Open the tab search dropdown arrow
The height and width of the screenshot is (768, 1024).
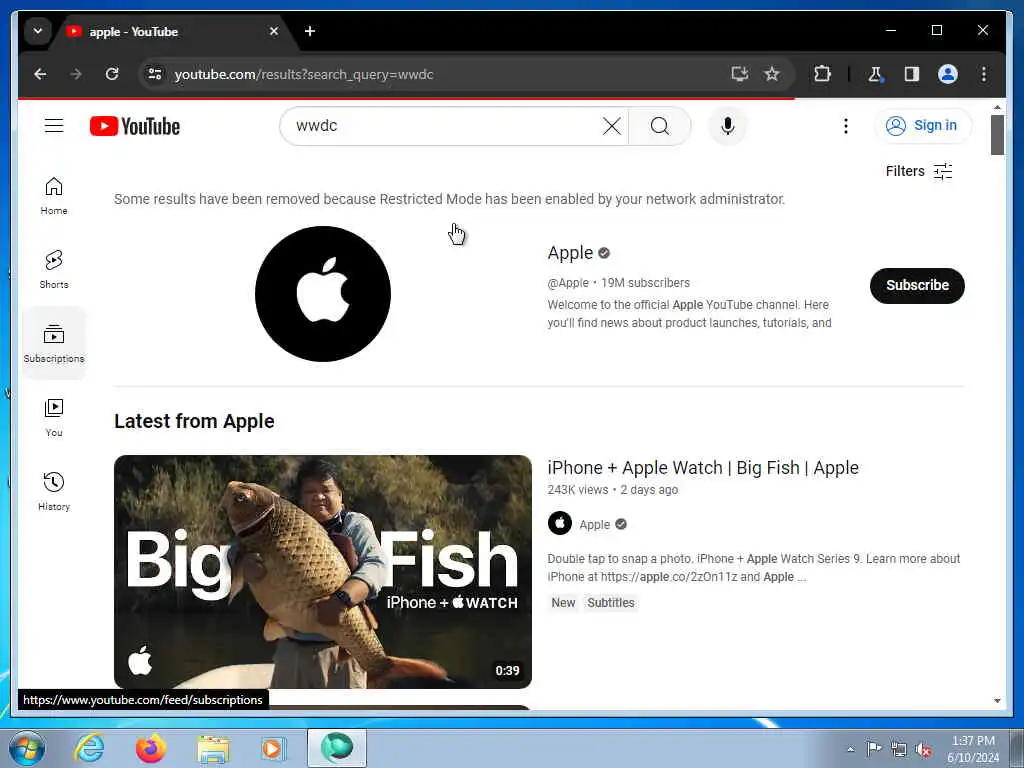pos(38,31)
